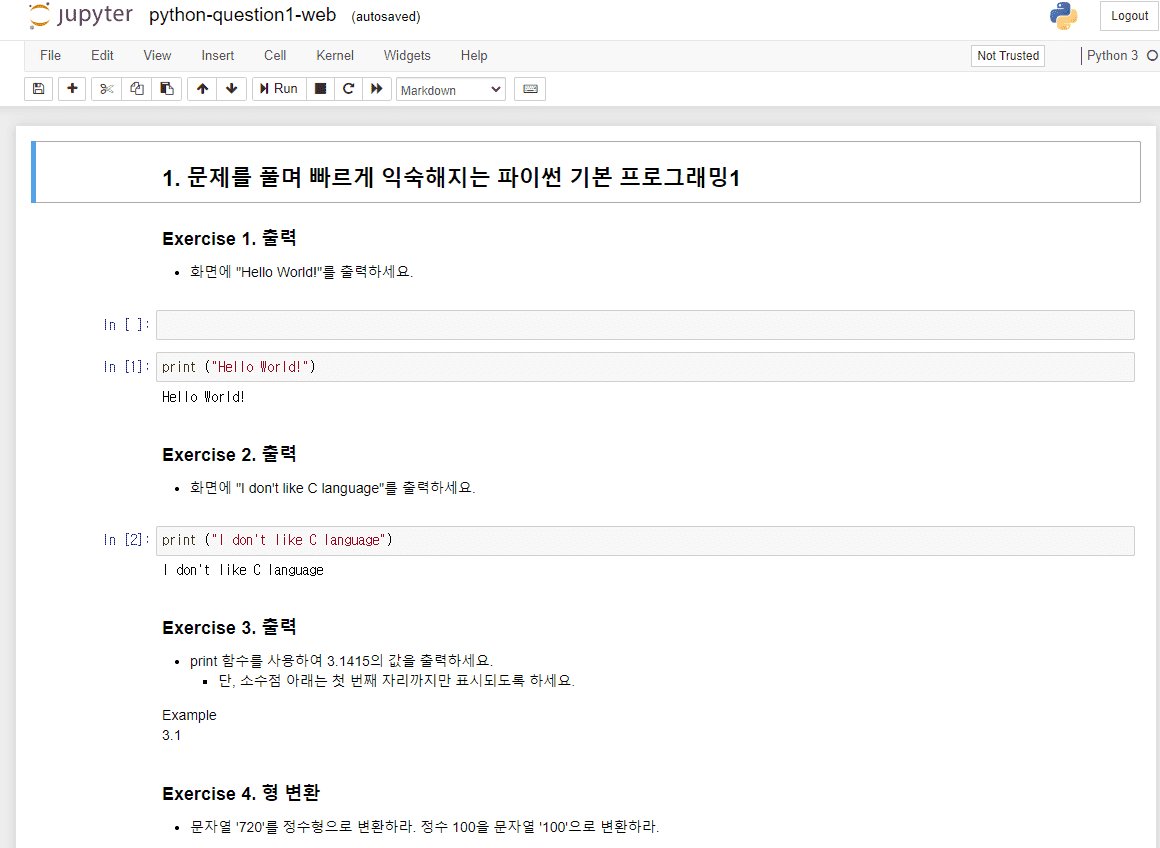Click the 'I don't like C language' output

243,571
